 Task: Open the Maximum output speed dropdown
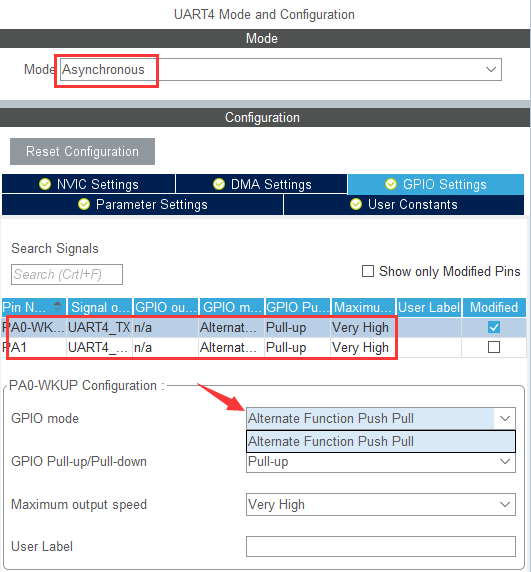381,505
